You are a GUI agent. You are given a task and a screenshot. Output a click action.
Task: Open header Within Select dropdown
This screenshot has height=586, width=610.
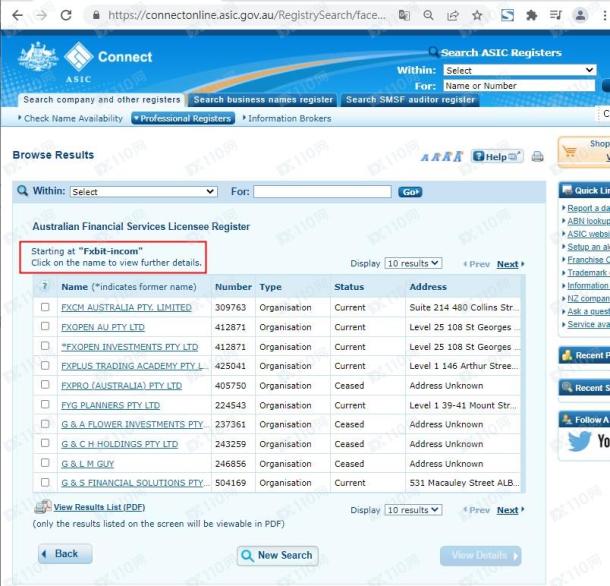[x=519, y=70]
